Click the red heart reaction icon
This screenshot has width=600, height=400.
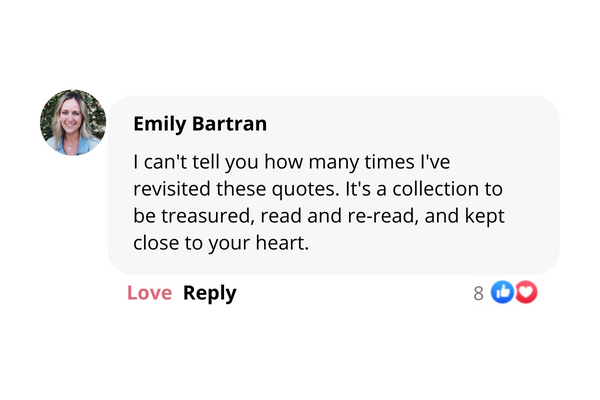[526, 292]
